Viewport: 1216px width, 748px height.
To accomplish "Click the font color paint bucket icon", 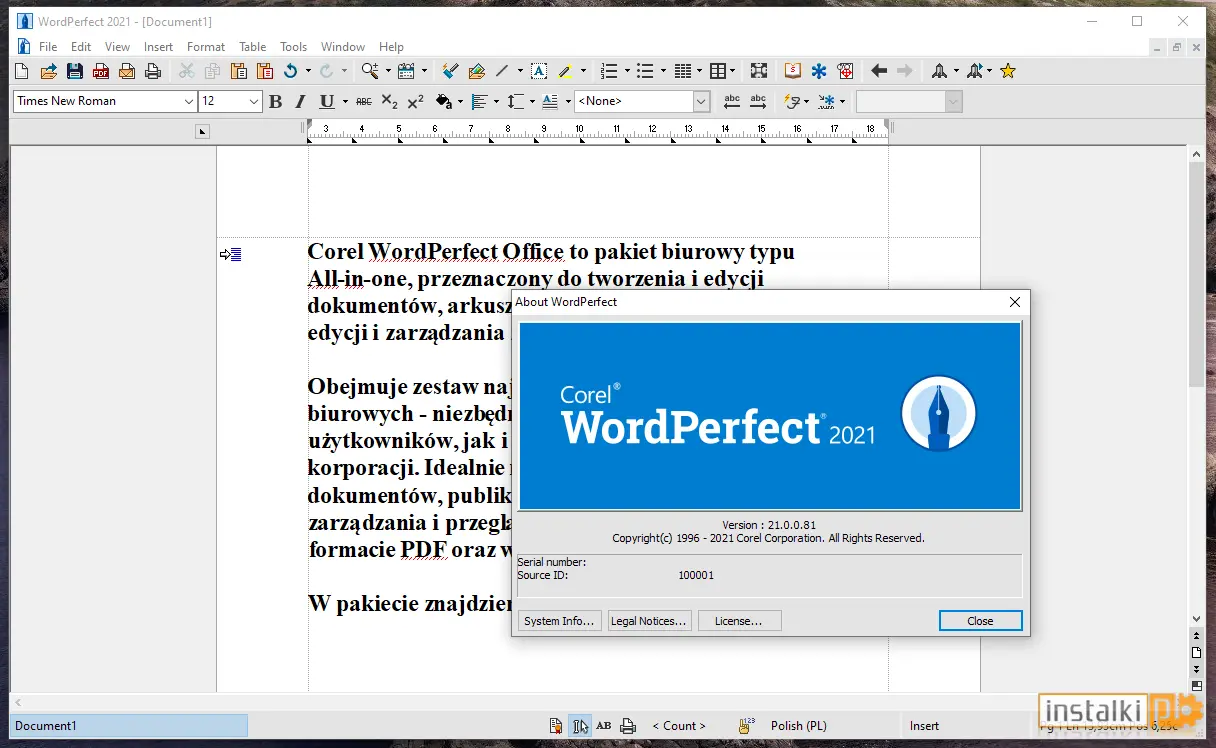I will 443,101.
